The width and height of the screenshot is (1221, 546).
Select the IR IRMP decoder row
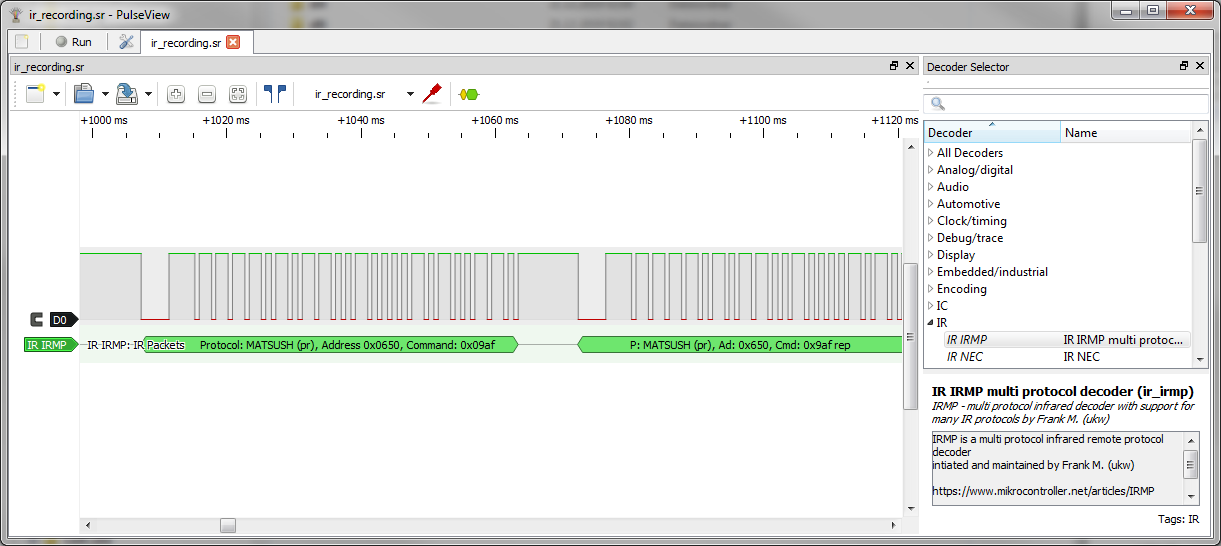pyautogui.click(x=1058, y=340)
